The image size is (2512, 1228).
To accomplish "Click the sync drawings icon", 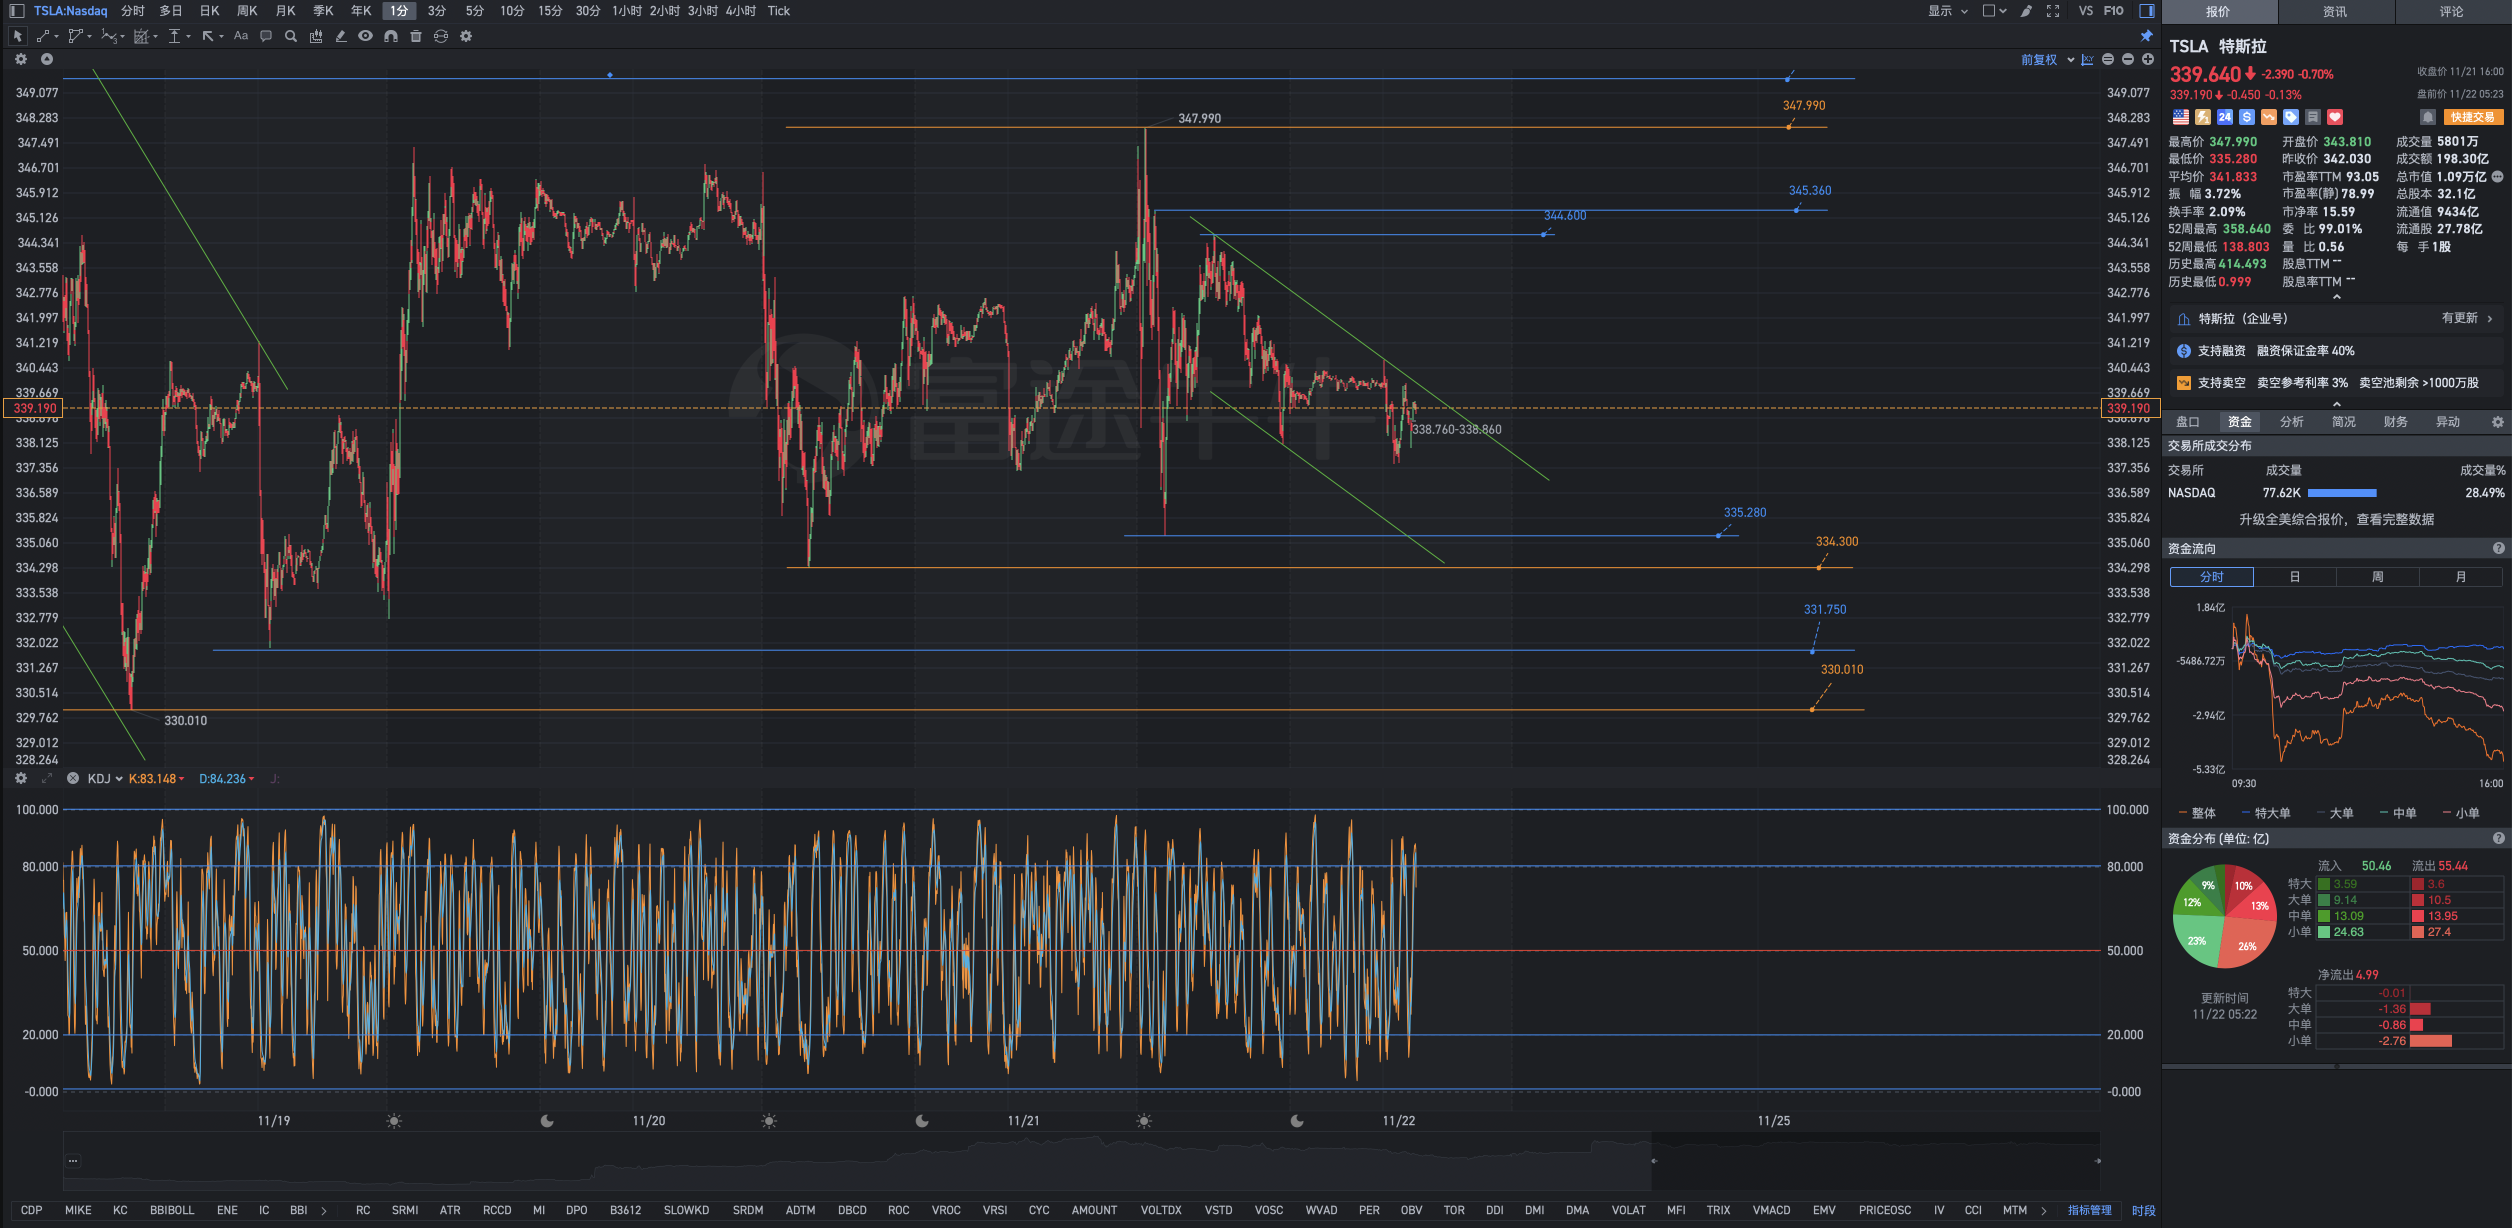I will [x=441, y=36].
